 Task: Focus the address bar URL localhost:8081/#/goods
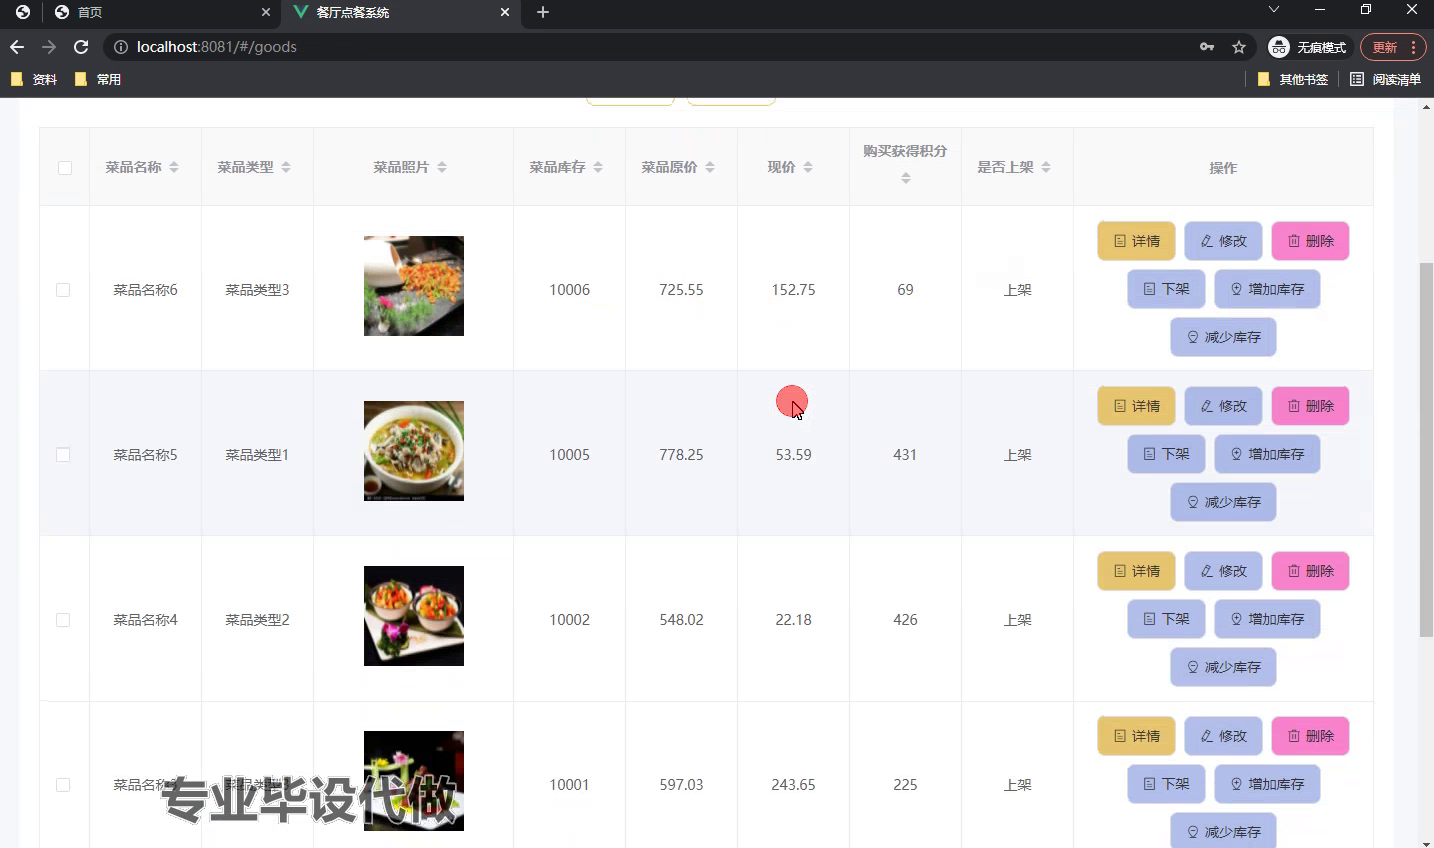217,47
